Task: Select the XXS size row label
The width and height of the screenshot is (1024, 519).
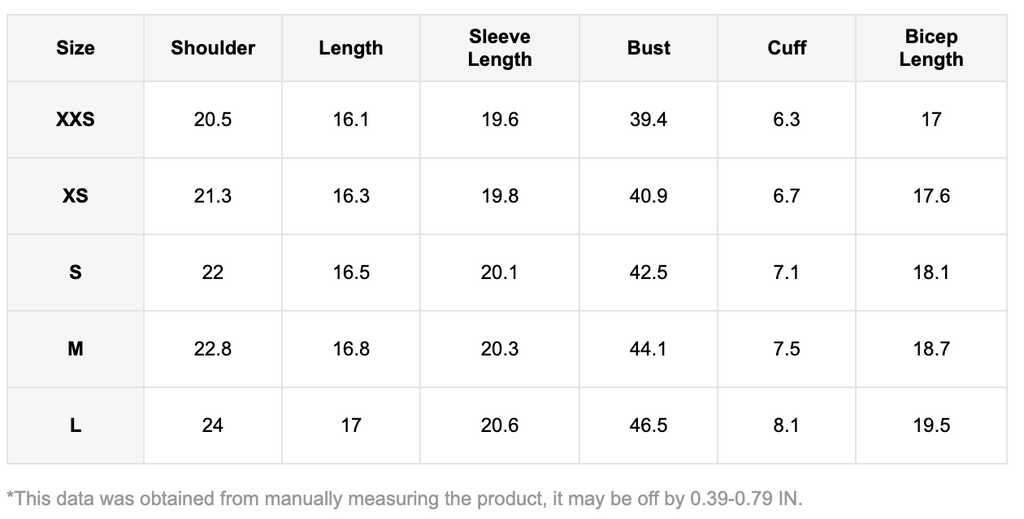Action: click(75, 120)
